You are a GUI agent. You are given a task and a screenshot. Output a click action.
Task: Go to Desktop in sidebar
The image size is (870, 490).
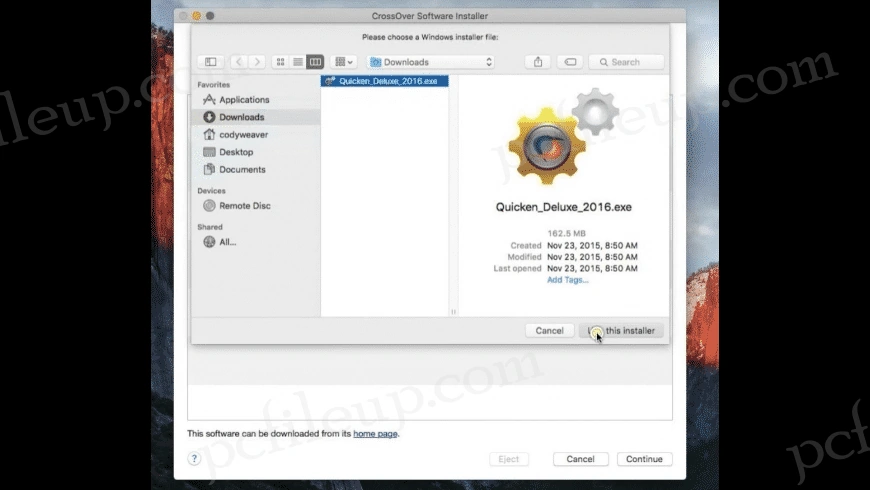(236, 152)
